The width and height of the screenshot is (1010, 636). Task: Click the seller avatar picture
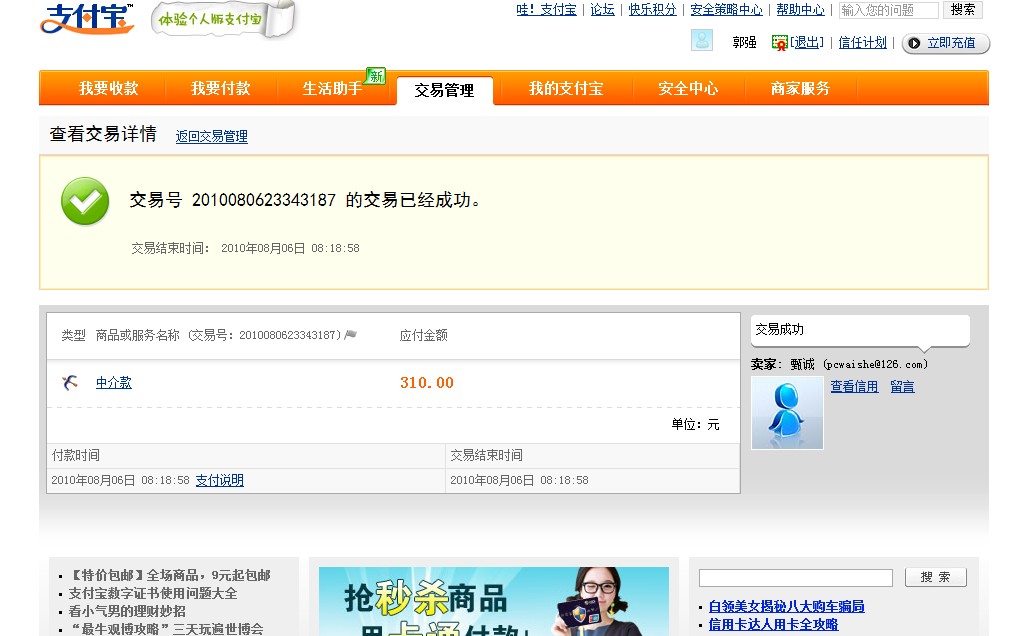(x=787, y=413)
